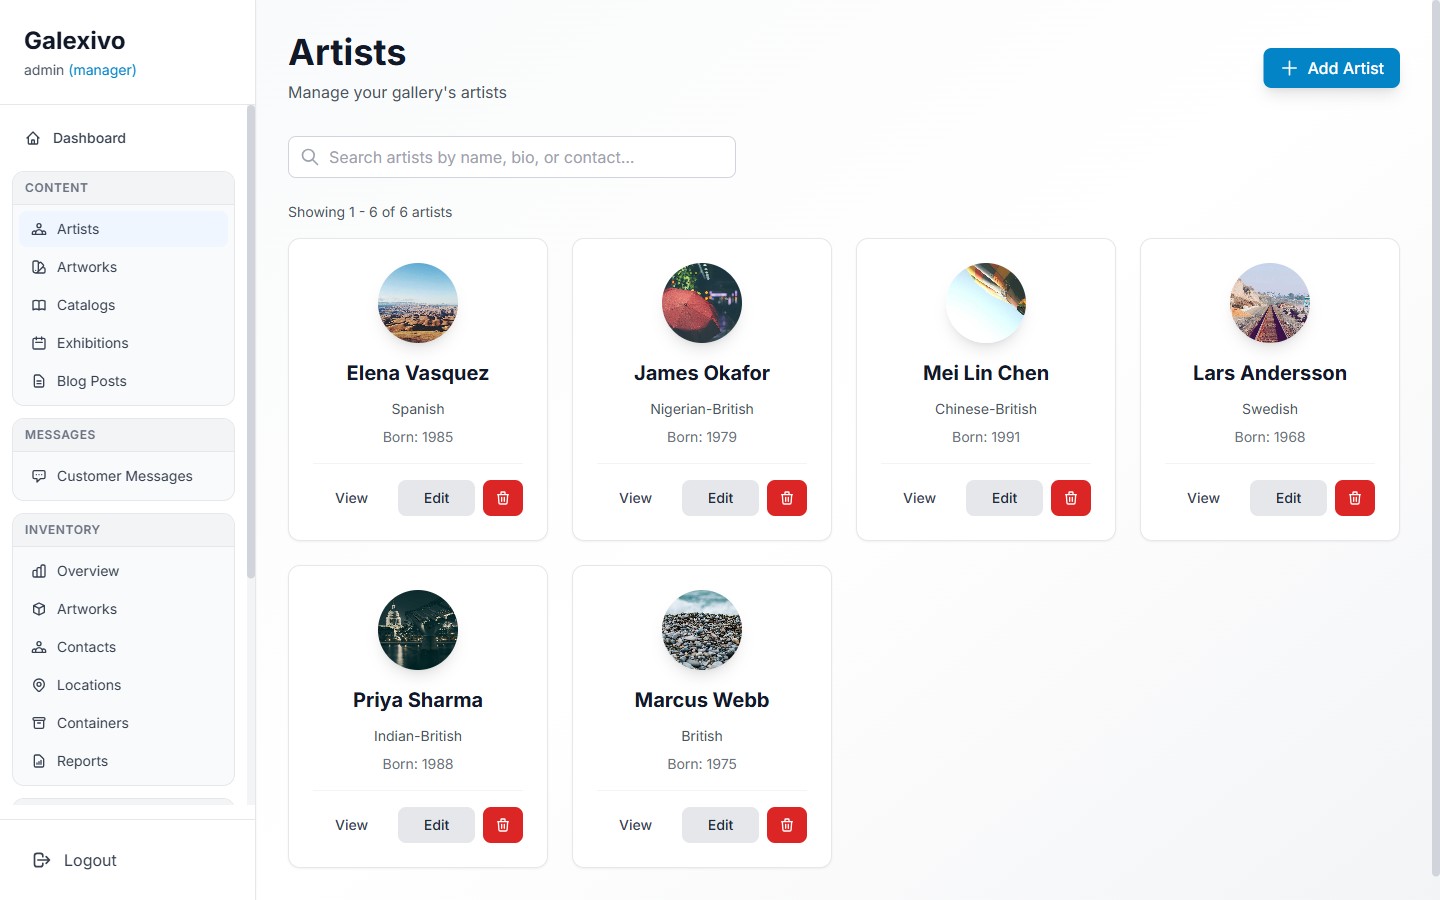The height and width of the screenshot is (900, 1440).
Task: Click the artist search input field
Action: 511,157
